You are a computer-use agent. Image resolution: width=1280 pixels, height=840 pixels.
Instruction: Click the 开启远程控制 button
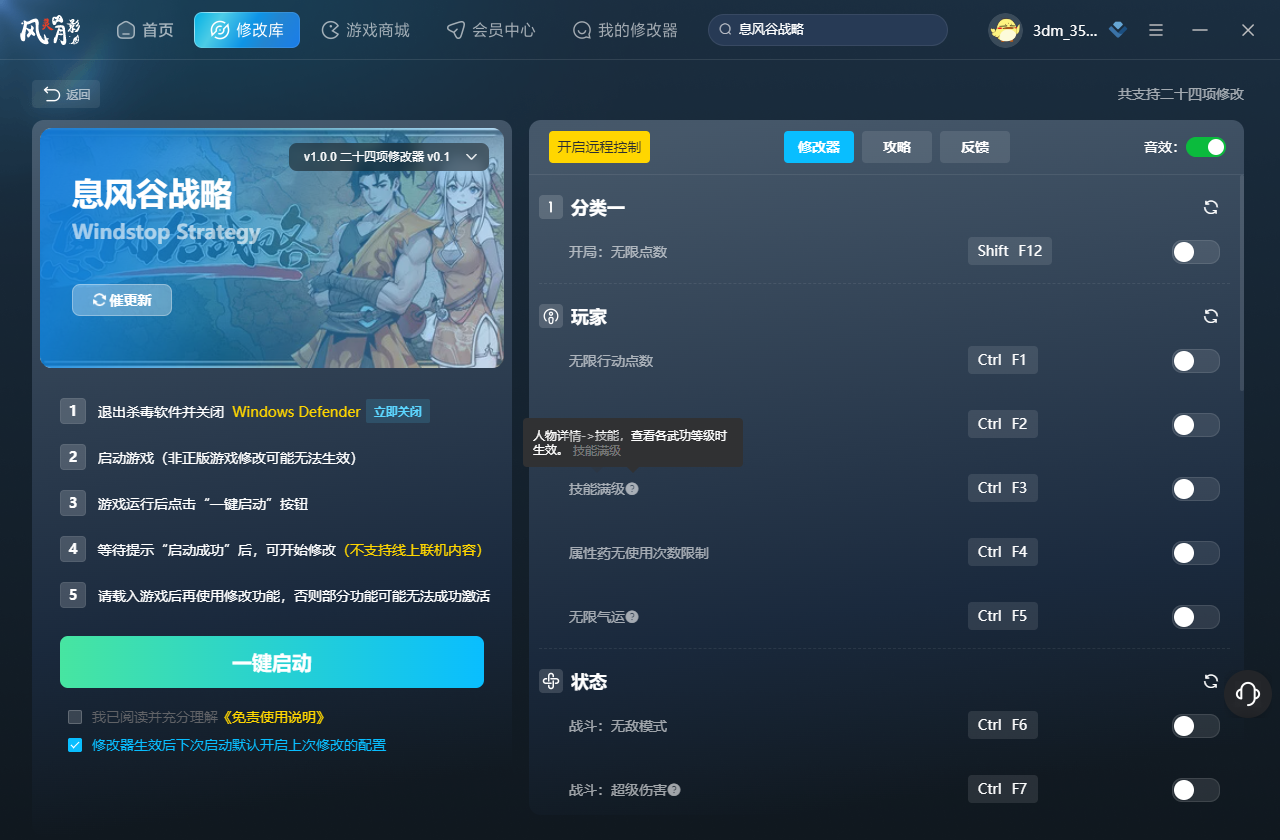pos(599,147)
